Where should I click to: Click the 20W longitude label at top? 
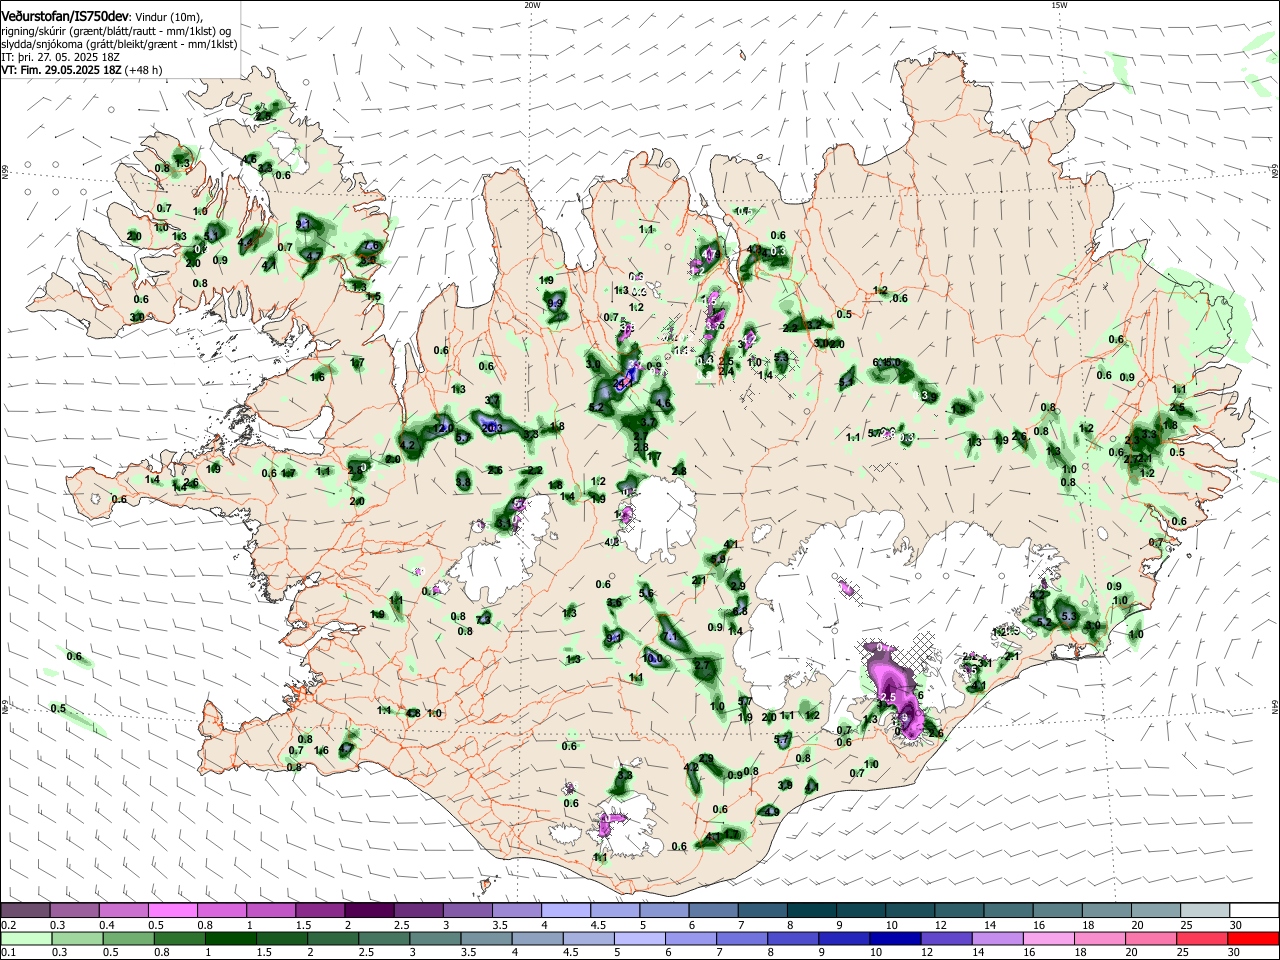pyautogui.click(x=532, y=5)
